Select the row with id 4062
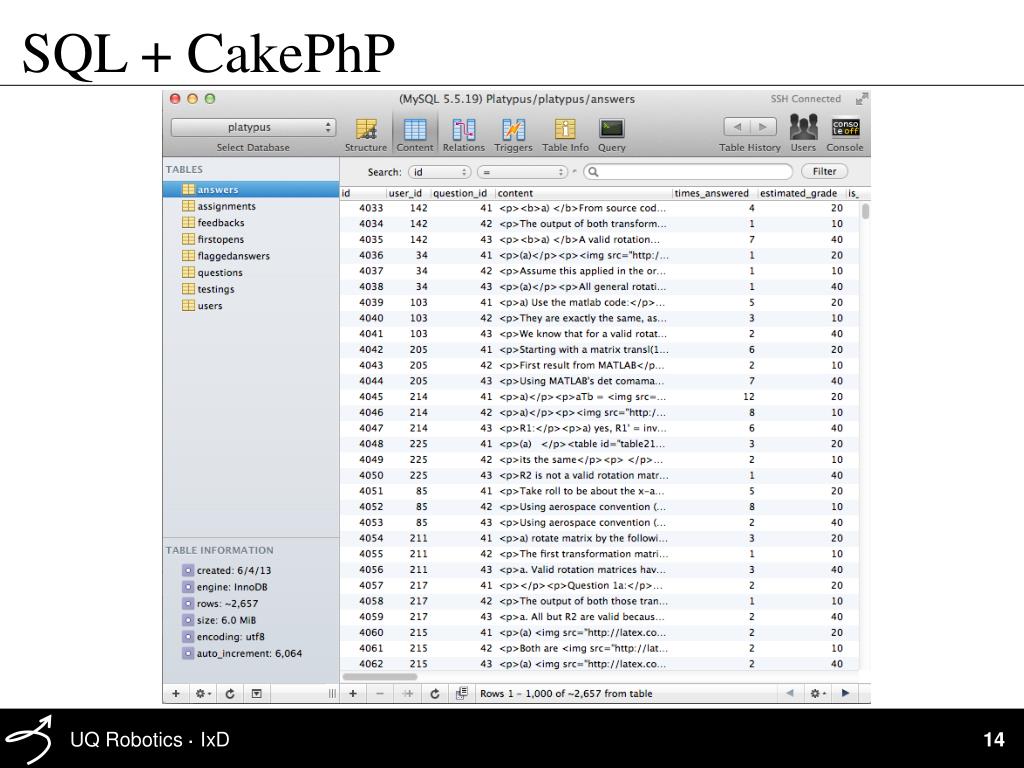Image resolution: width=1024 pixels, height=768 pixels. click(x=600, y=664)
